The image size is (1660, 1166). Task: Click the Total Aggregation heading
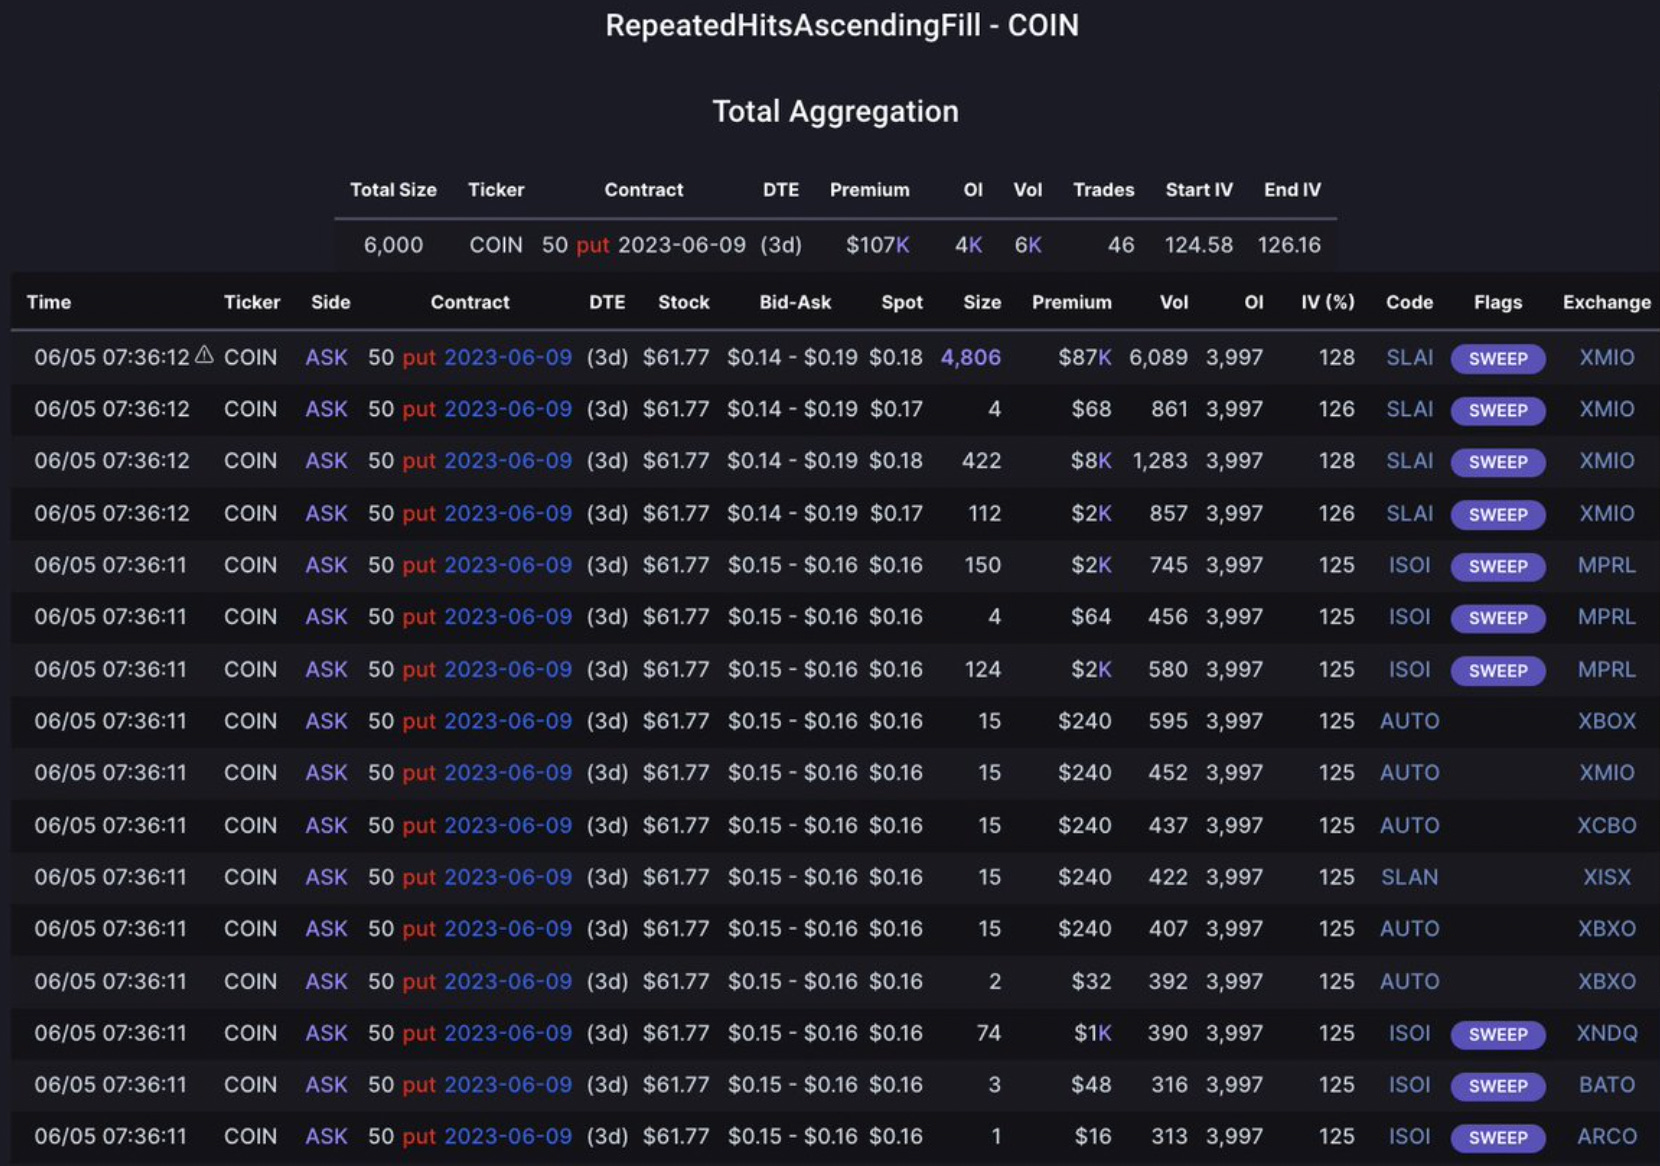click(x=835, y=111)
